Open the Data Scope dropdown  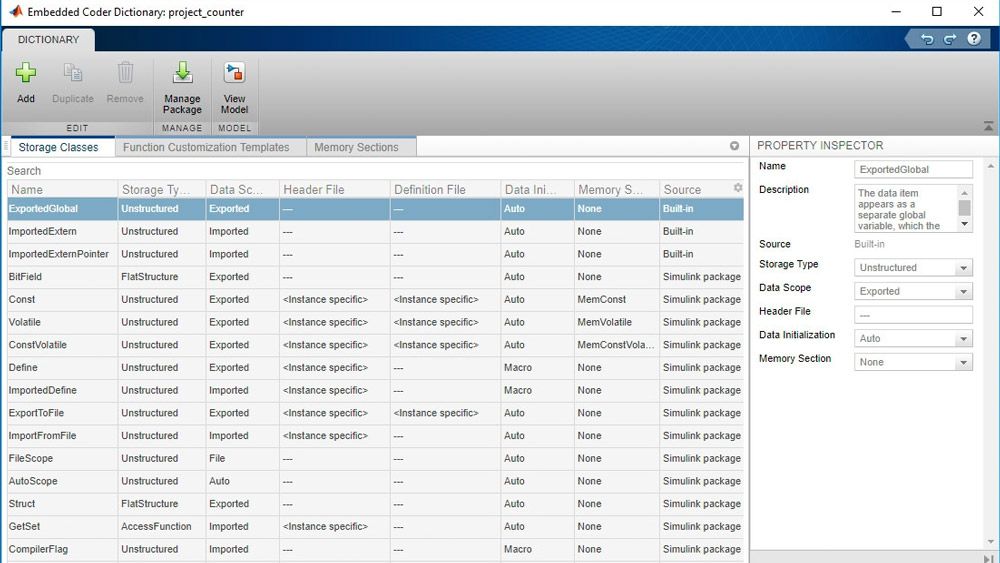[963, 292]
